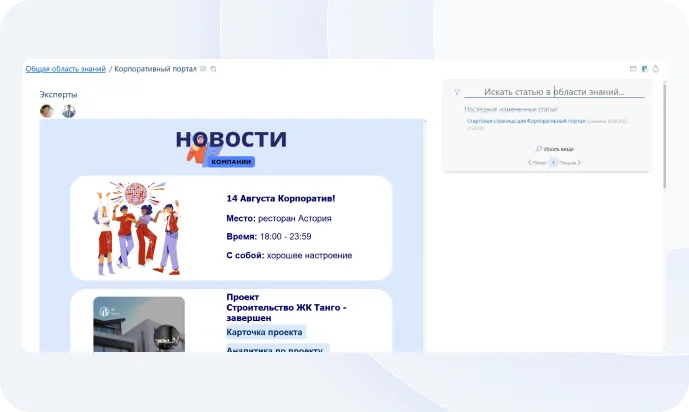The height and width of the screenshot is (412, 689).
Task: Select page 1 in pagination
Action: click(553, 162)
